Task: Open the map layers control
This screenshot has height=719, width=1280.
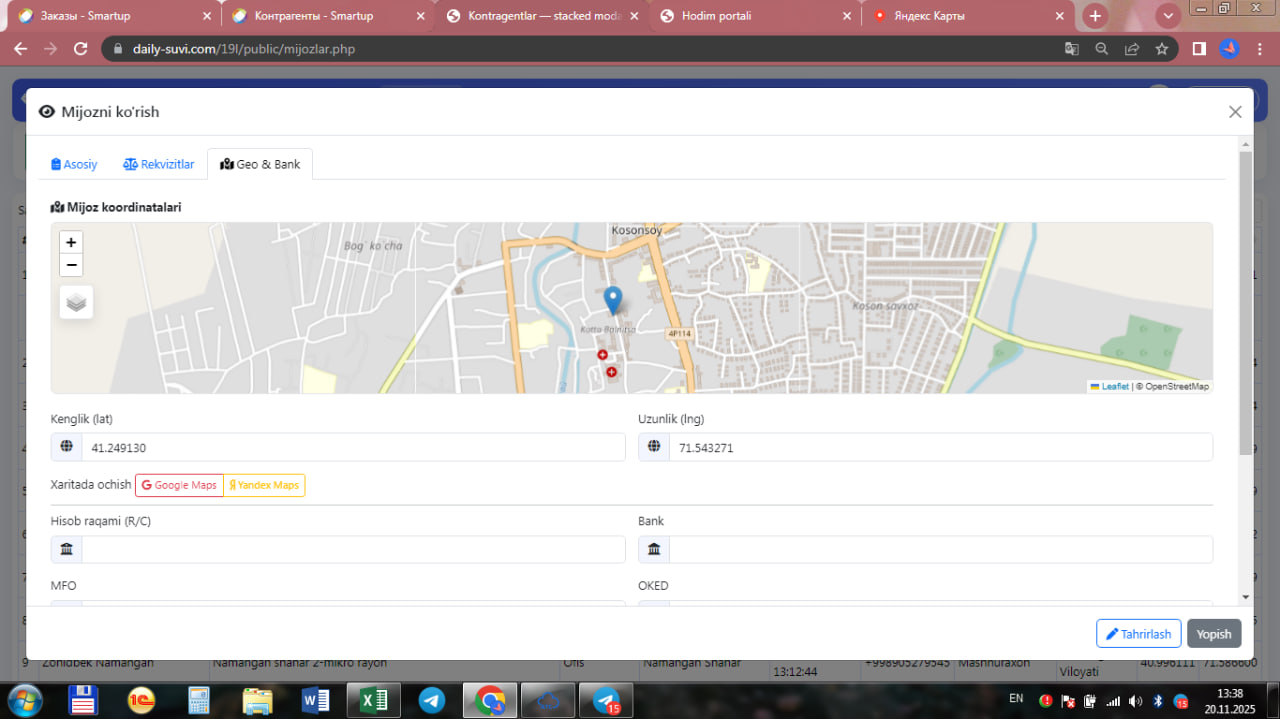Action: (76, 301)
